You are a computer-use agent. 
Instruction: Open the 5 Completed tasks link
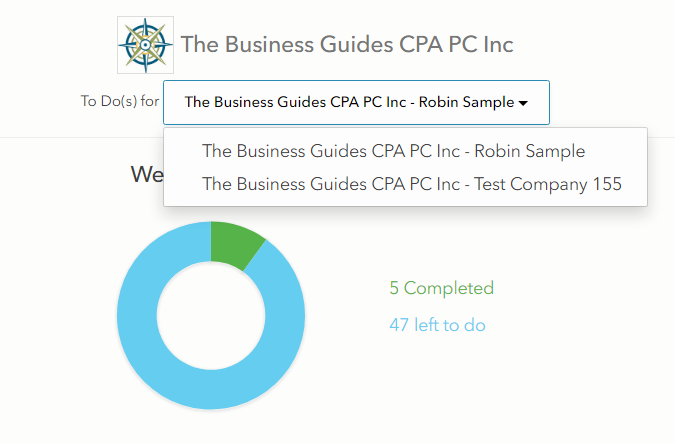441,288
